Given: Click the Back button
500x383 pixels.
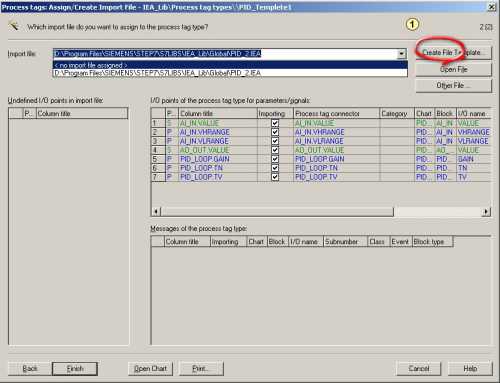Looking at the screenshot, I should [x=30, y=369].
